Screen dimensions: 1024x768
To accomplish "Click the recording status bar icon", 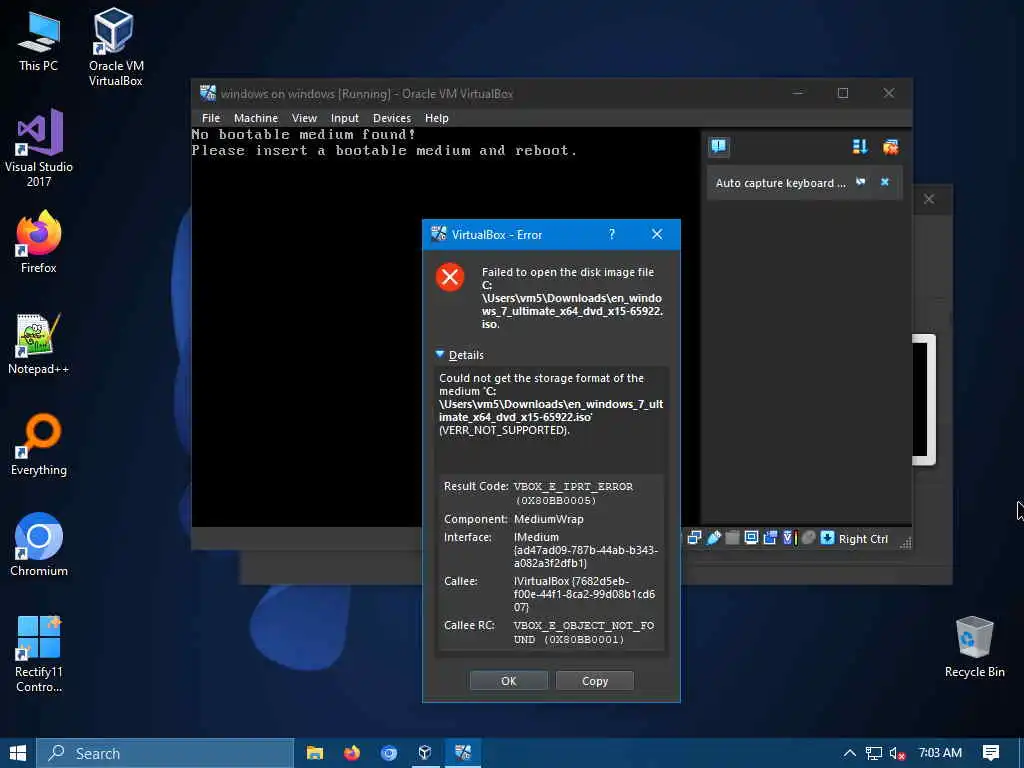I will [x=771, y=537].
